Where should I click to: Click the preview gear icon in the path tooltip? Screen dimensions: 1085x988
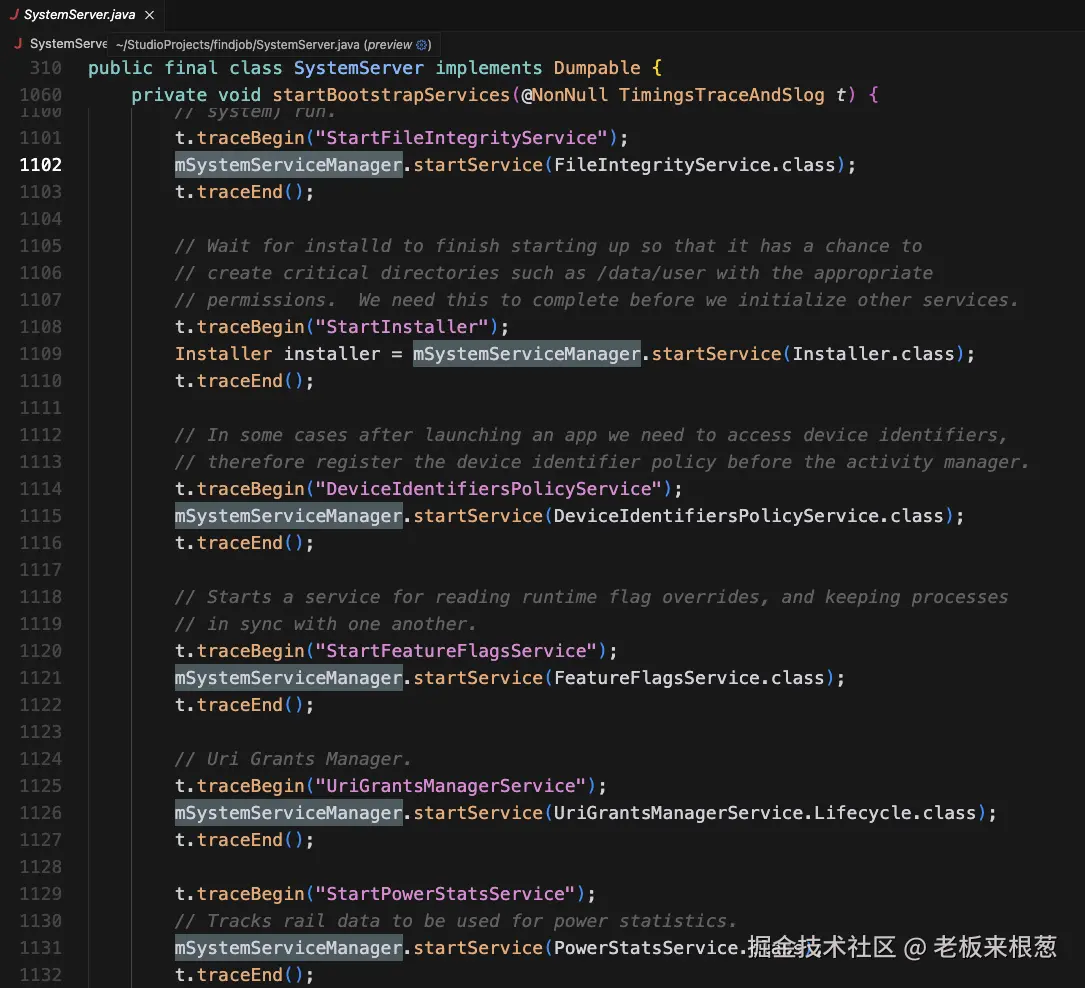pos(421,45)
